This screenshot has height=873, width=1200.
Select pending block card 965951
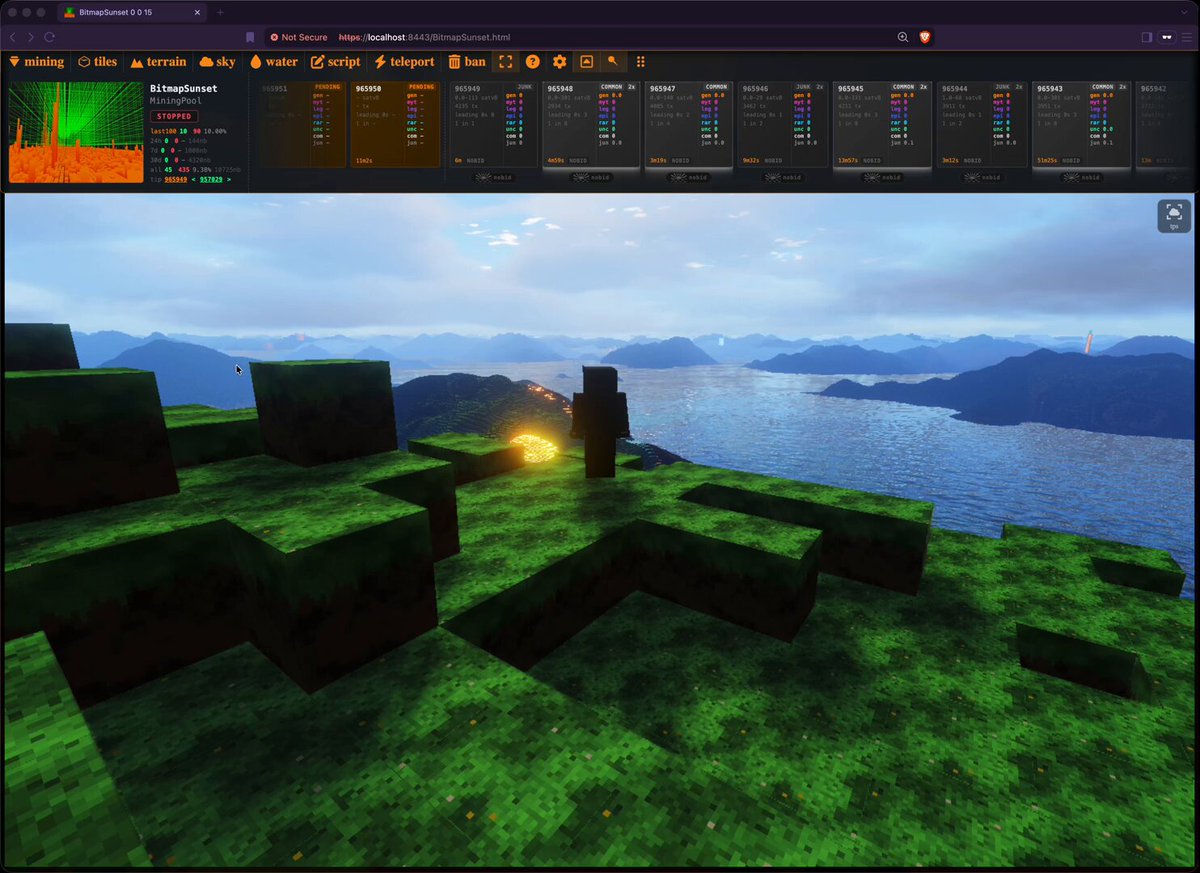pyautogui.click(x=301, y=125)
